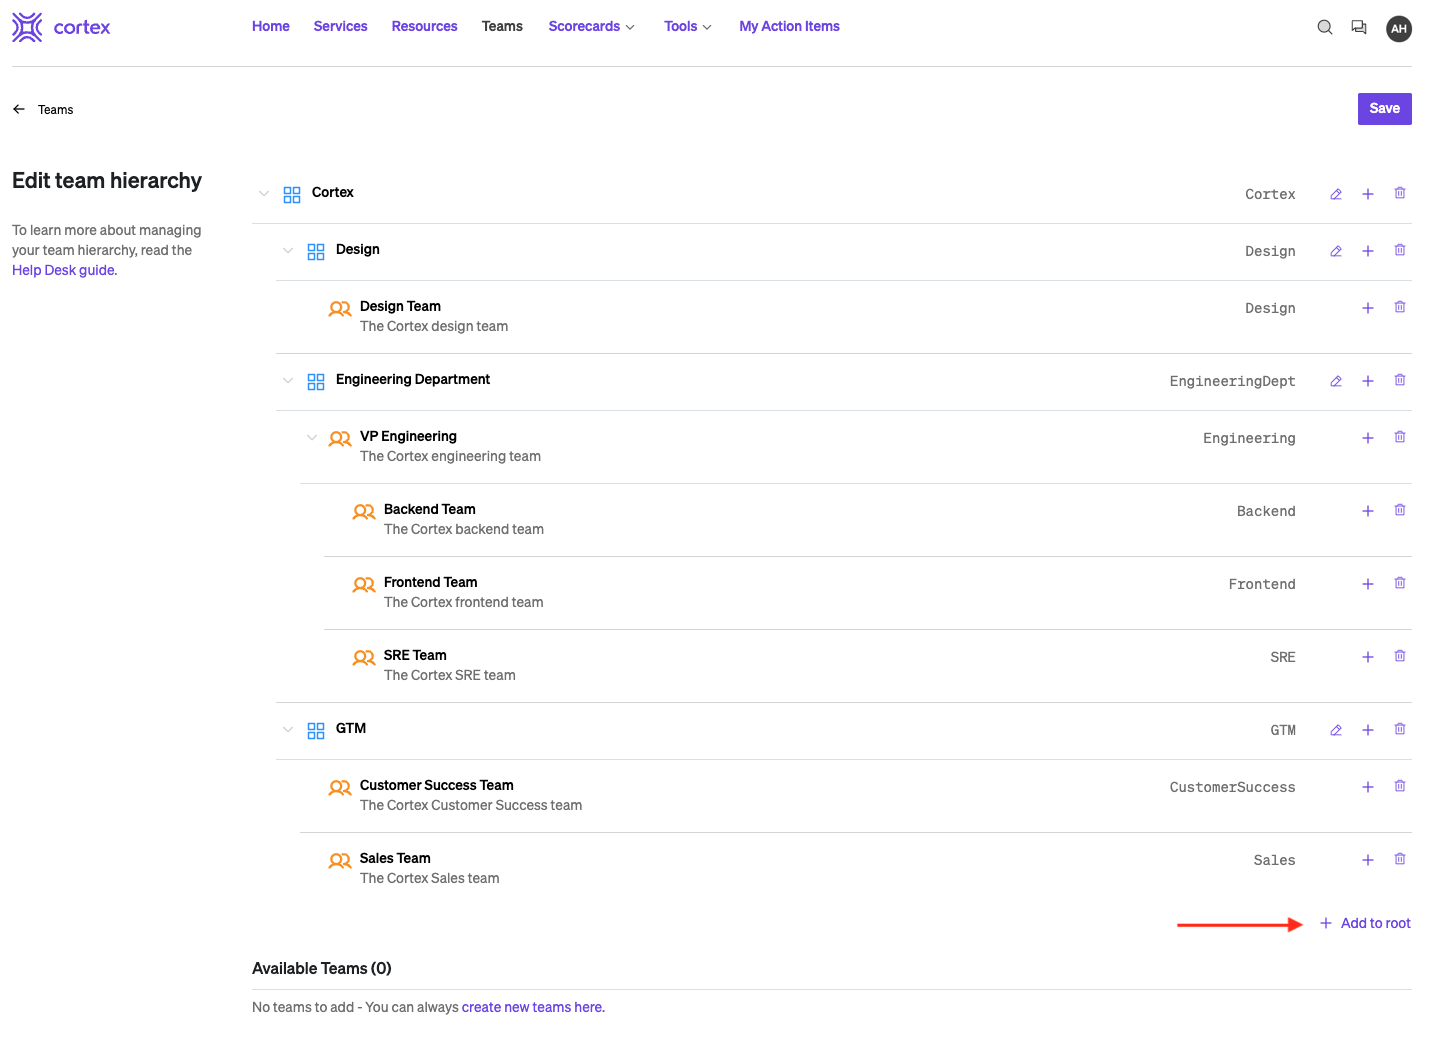Collapse the Design department node
This screenshot has width=1448, height=1047.
point(288,251)
